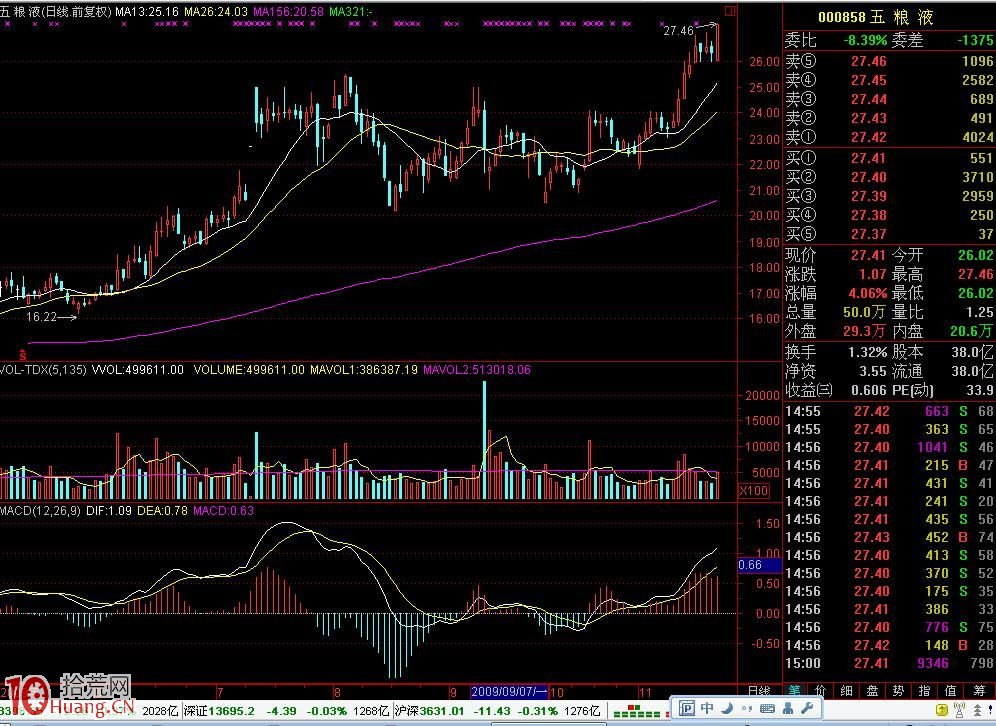
Task: Click the MA156:20.58 indicator label
Action: point(288,11)
